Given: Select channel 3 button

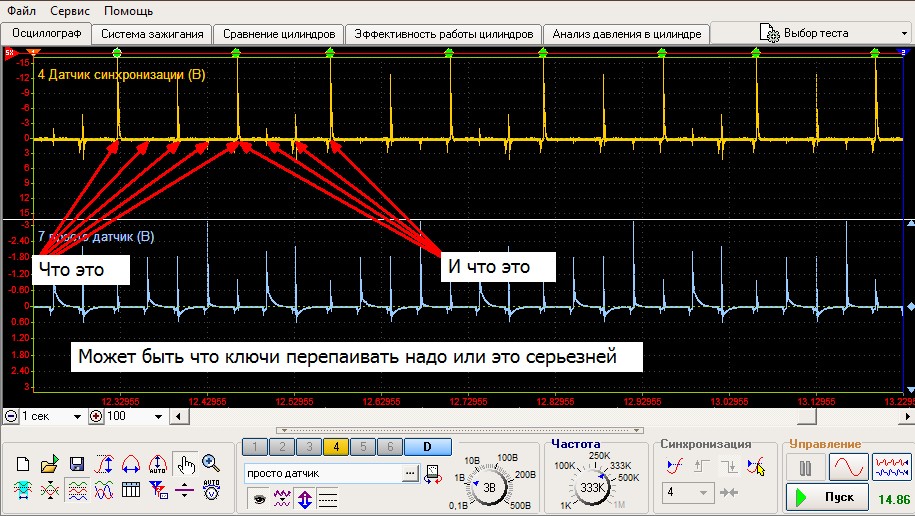Looking at the screenshot, I should click(309, 447).
